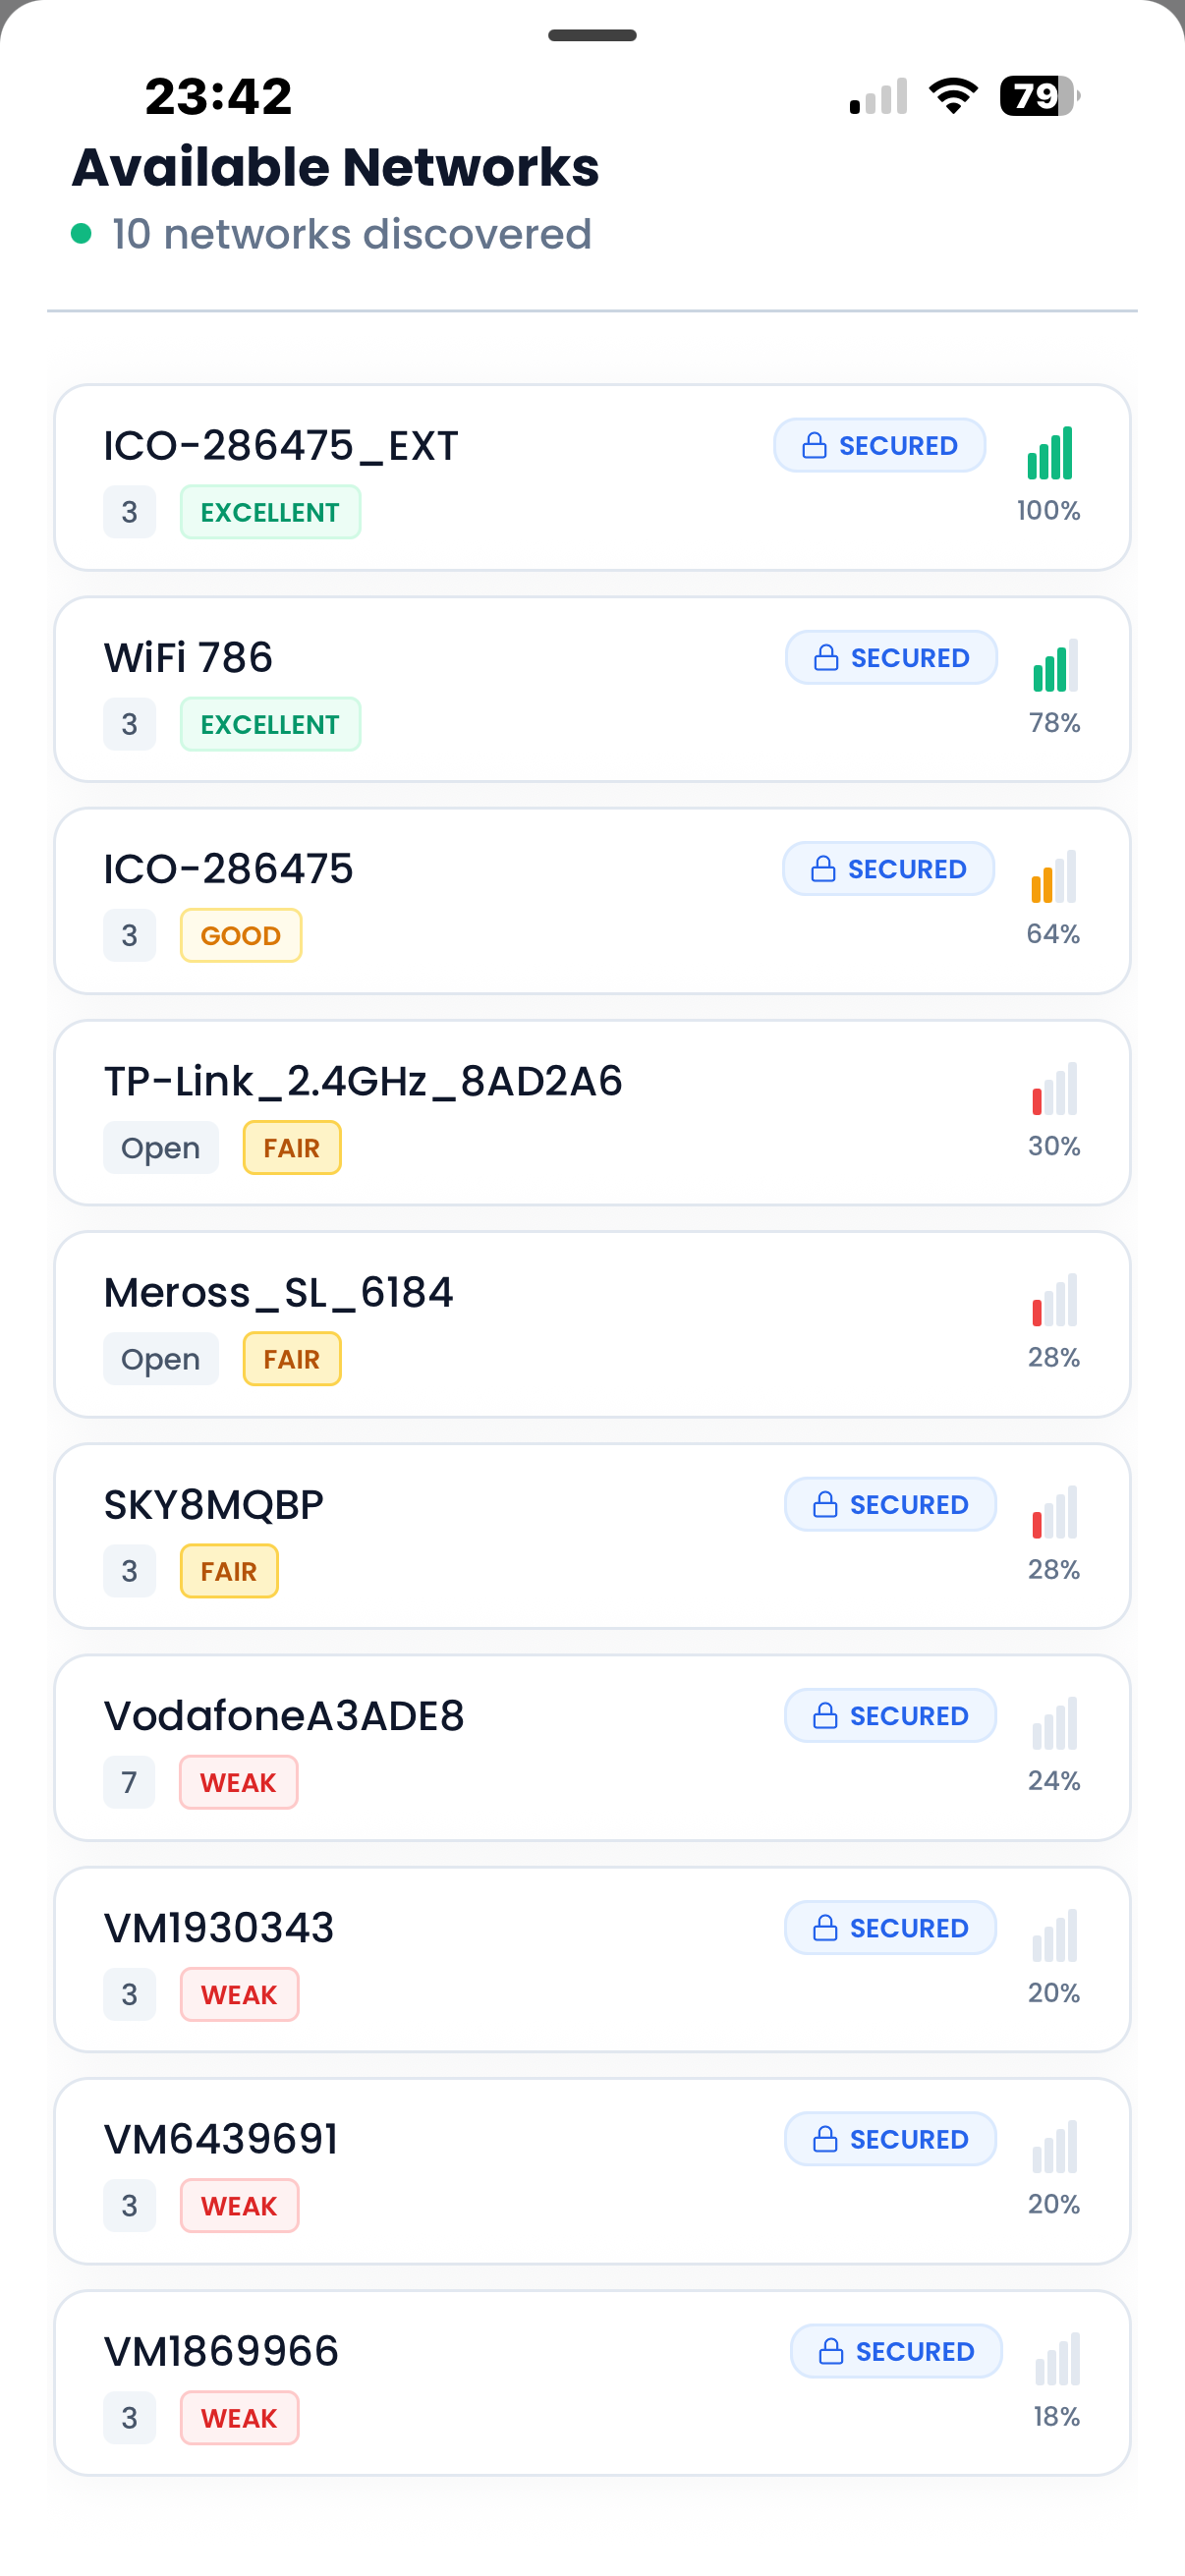Select the VM6439691 network name
This screenshot has width=1185, height=2576.
221,2139
